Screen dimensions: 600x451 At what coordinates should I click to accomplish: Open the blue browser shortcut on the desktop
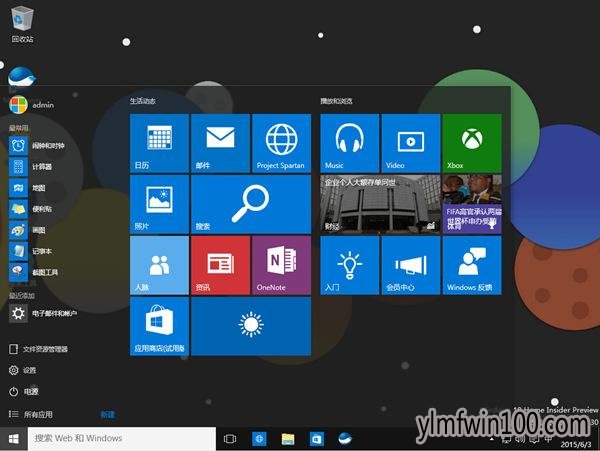pos(22,77)
